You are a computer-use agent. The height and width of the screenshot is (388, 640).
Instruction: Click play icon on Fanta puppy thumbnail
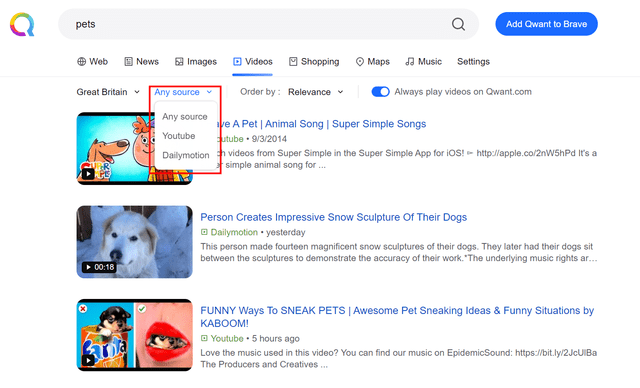[x=88, y=360]
